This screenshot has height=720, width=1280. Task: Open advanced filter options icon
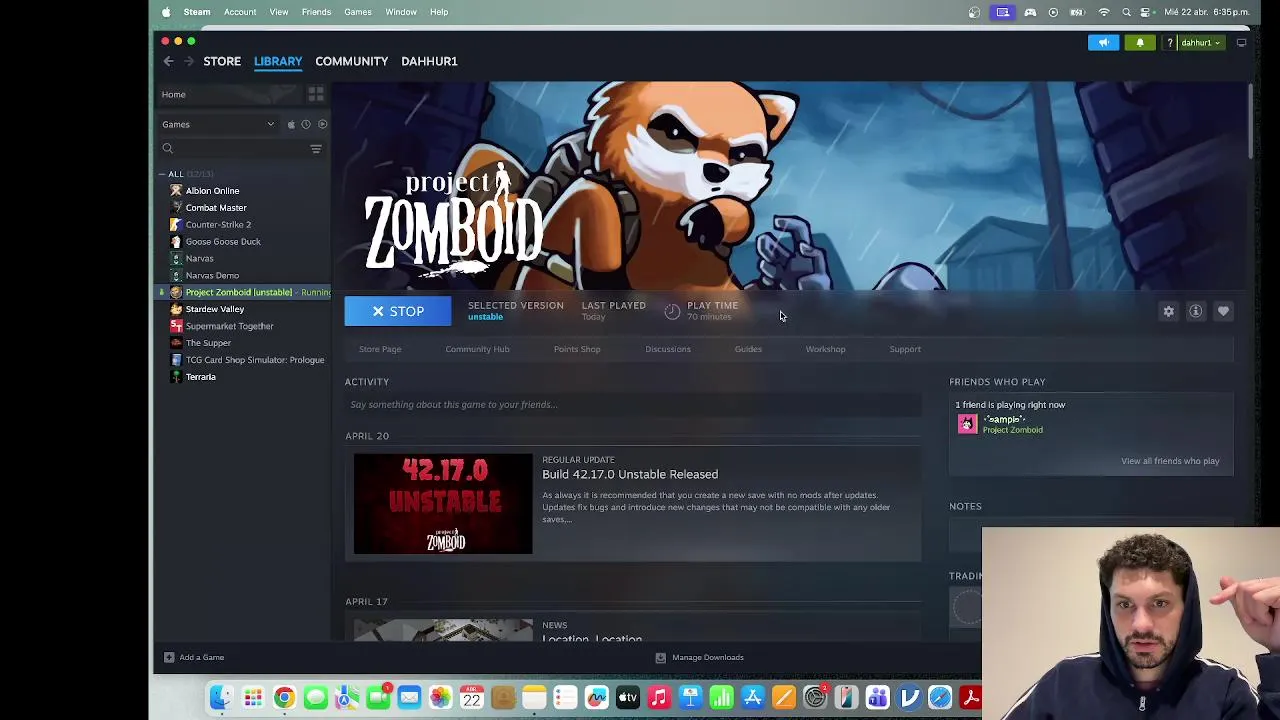316,148
